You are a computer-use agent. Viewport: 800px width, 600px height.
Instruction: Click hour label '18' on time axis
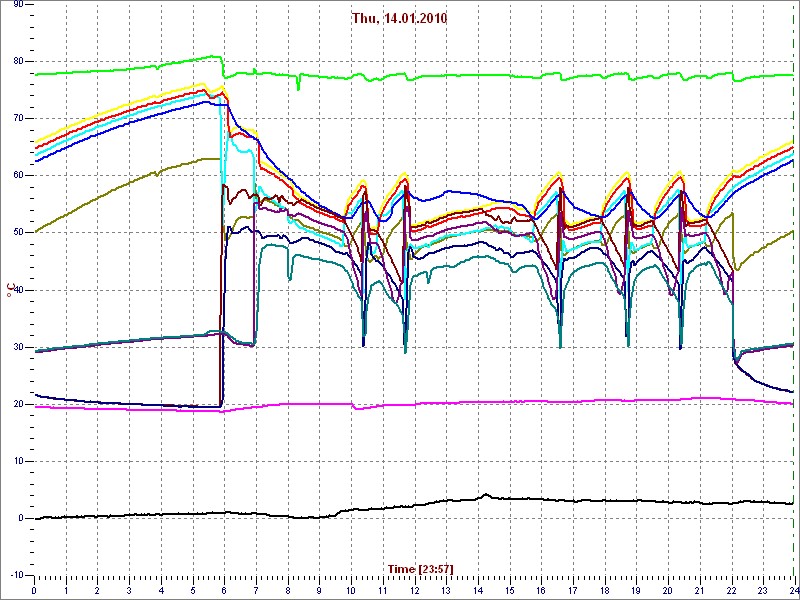click(604, 590)
